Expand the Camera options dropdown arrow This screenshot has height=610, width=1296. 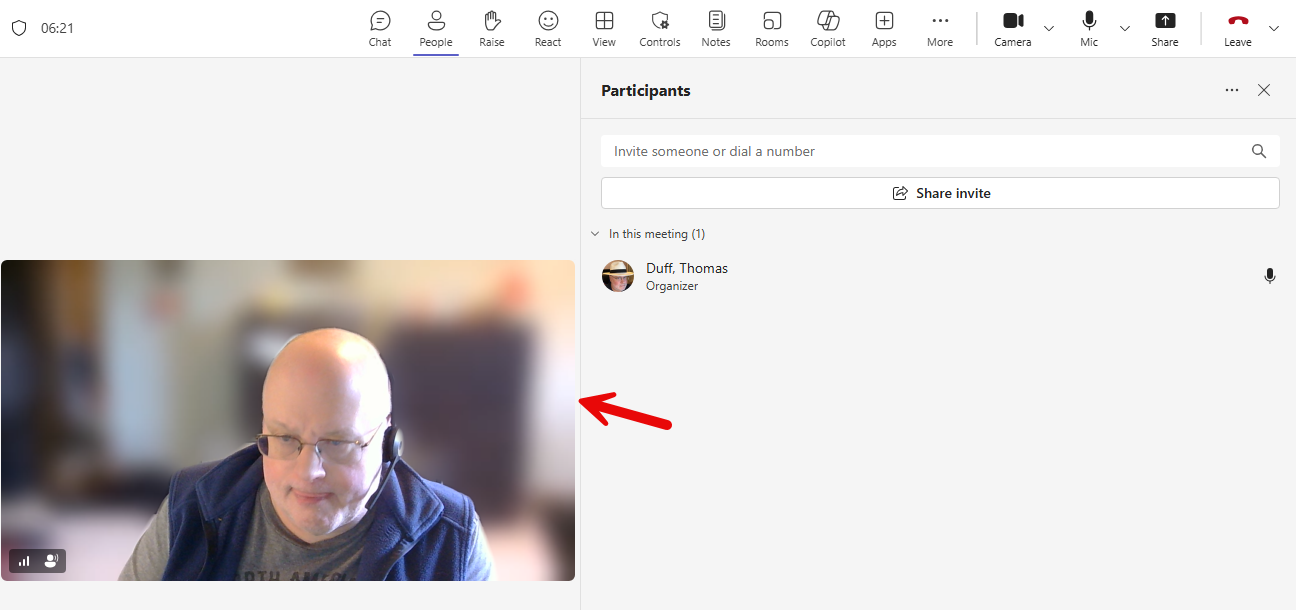tap(1049, 28)
